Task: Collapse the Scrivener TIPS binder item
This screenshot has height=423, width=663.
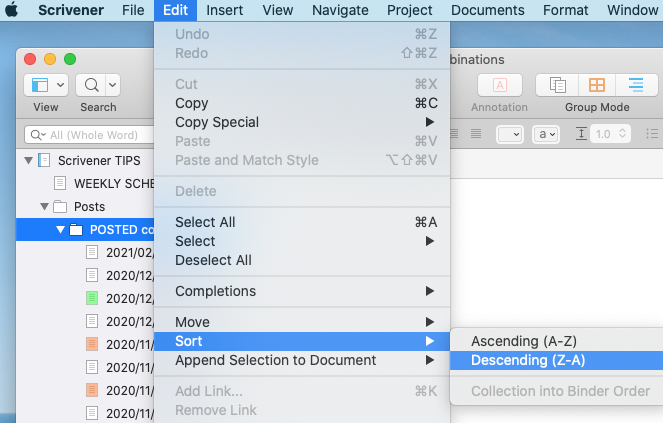Action: [x=28, y=161]
